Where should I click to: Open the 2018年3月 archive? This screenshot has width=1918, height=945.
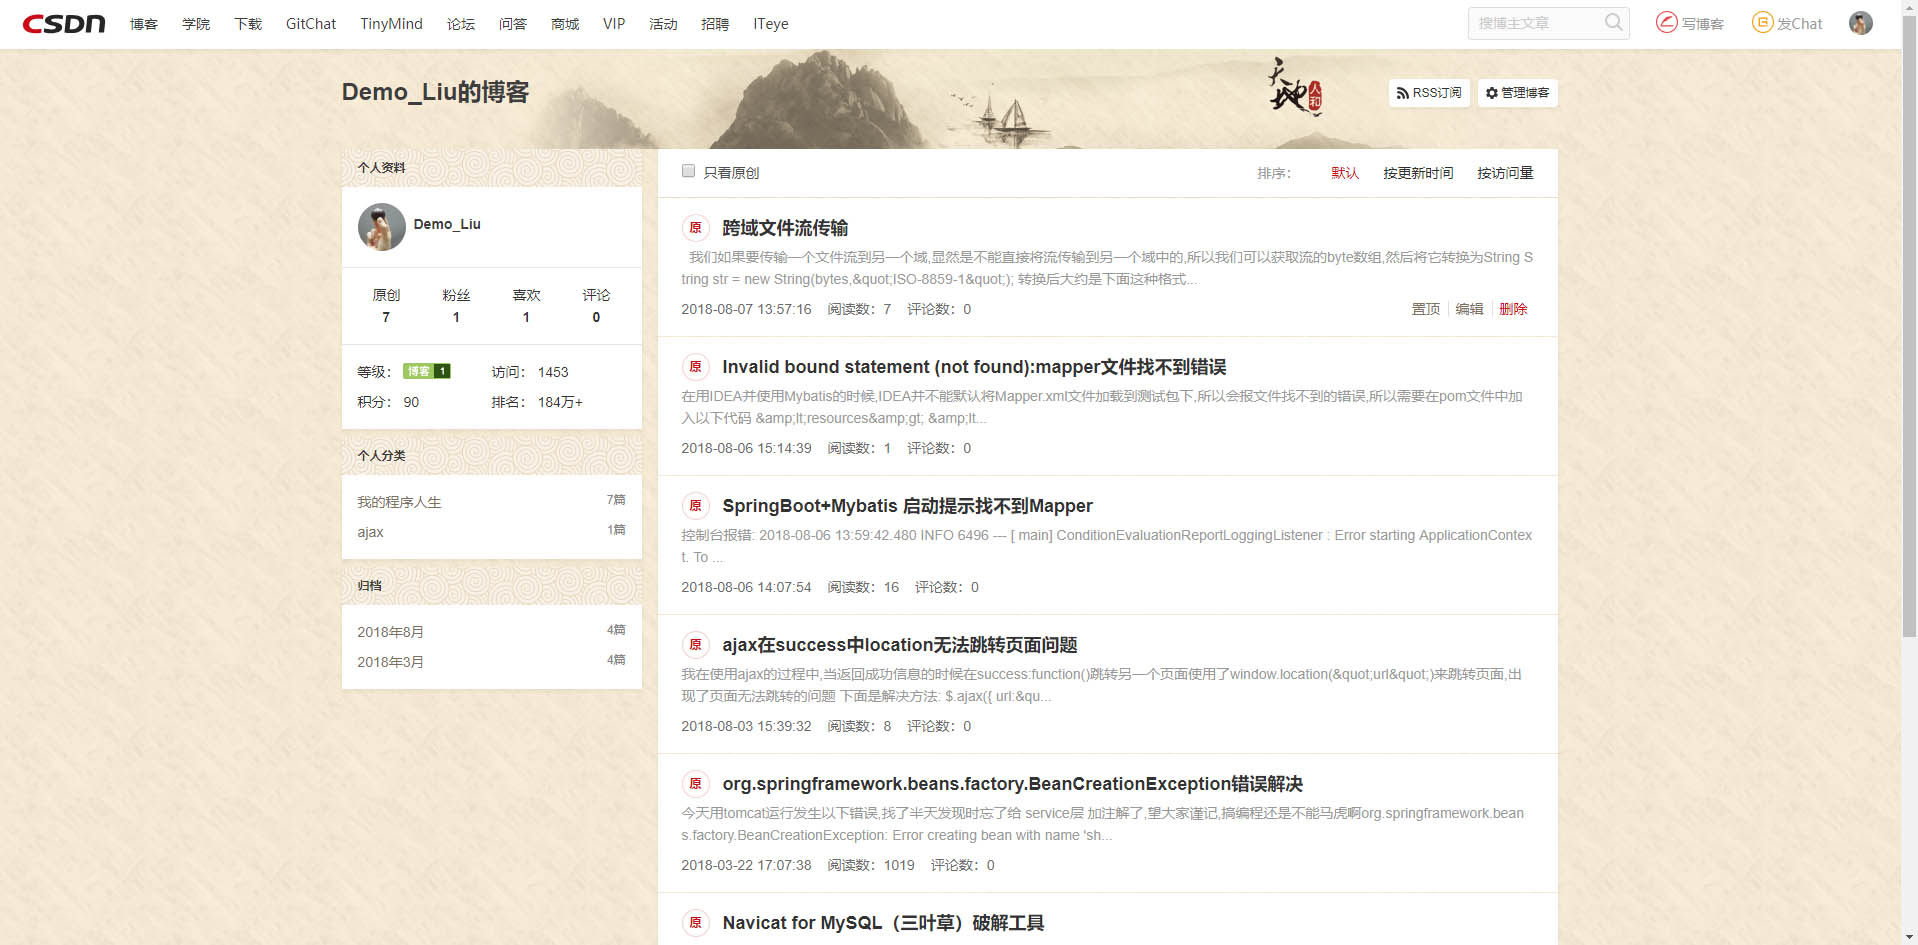pos(390,662)
